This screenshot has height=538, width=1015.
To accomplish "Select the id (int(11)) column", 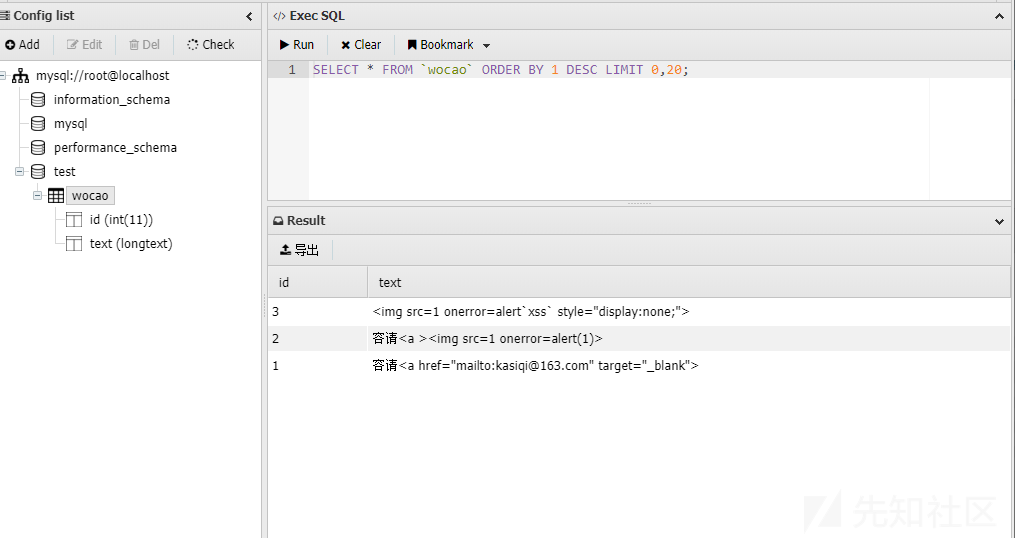I will coord(121,219).
